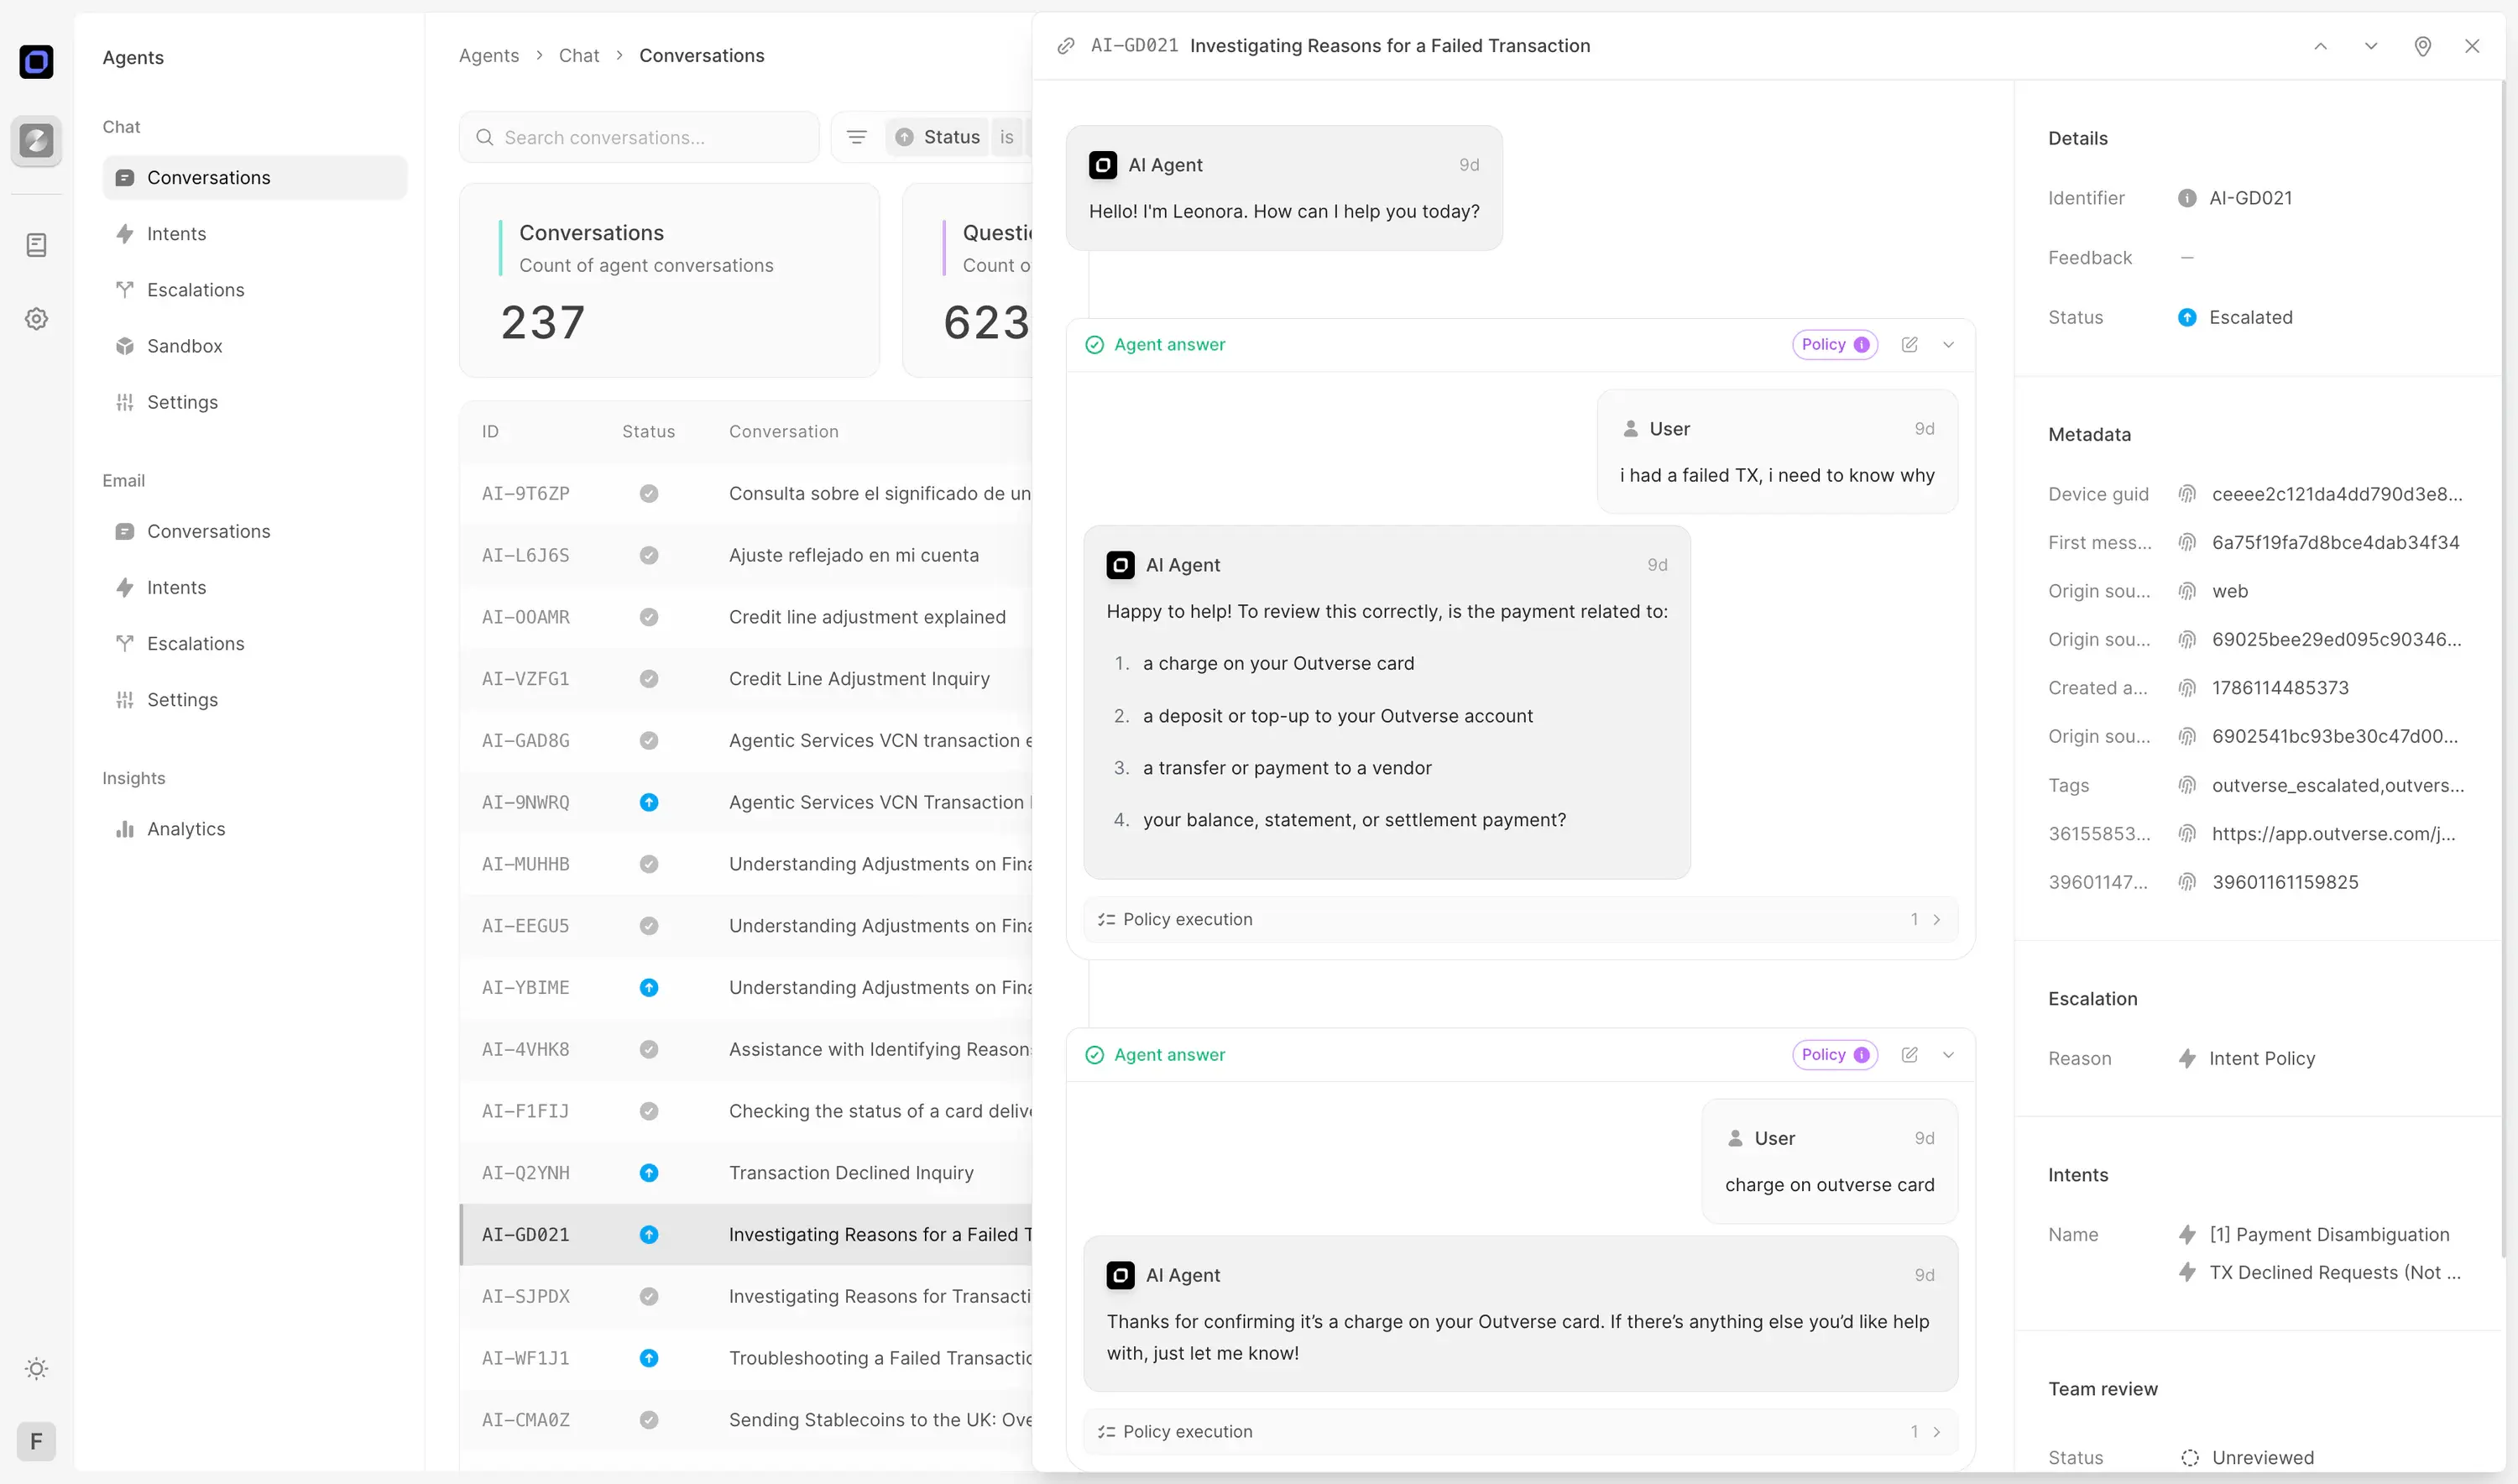Collapse the second Agent answer chevron
This screenshot has height=1484, width=2518.
click(1948, 1055)
